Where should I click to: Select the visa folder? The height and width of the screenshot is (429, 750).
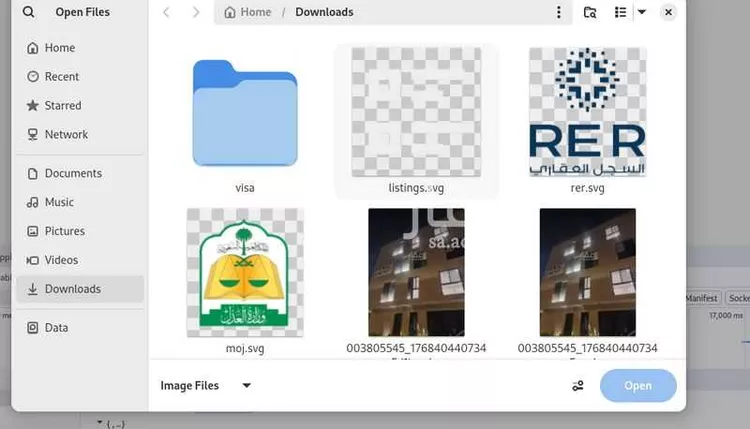pos(245,113)
